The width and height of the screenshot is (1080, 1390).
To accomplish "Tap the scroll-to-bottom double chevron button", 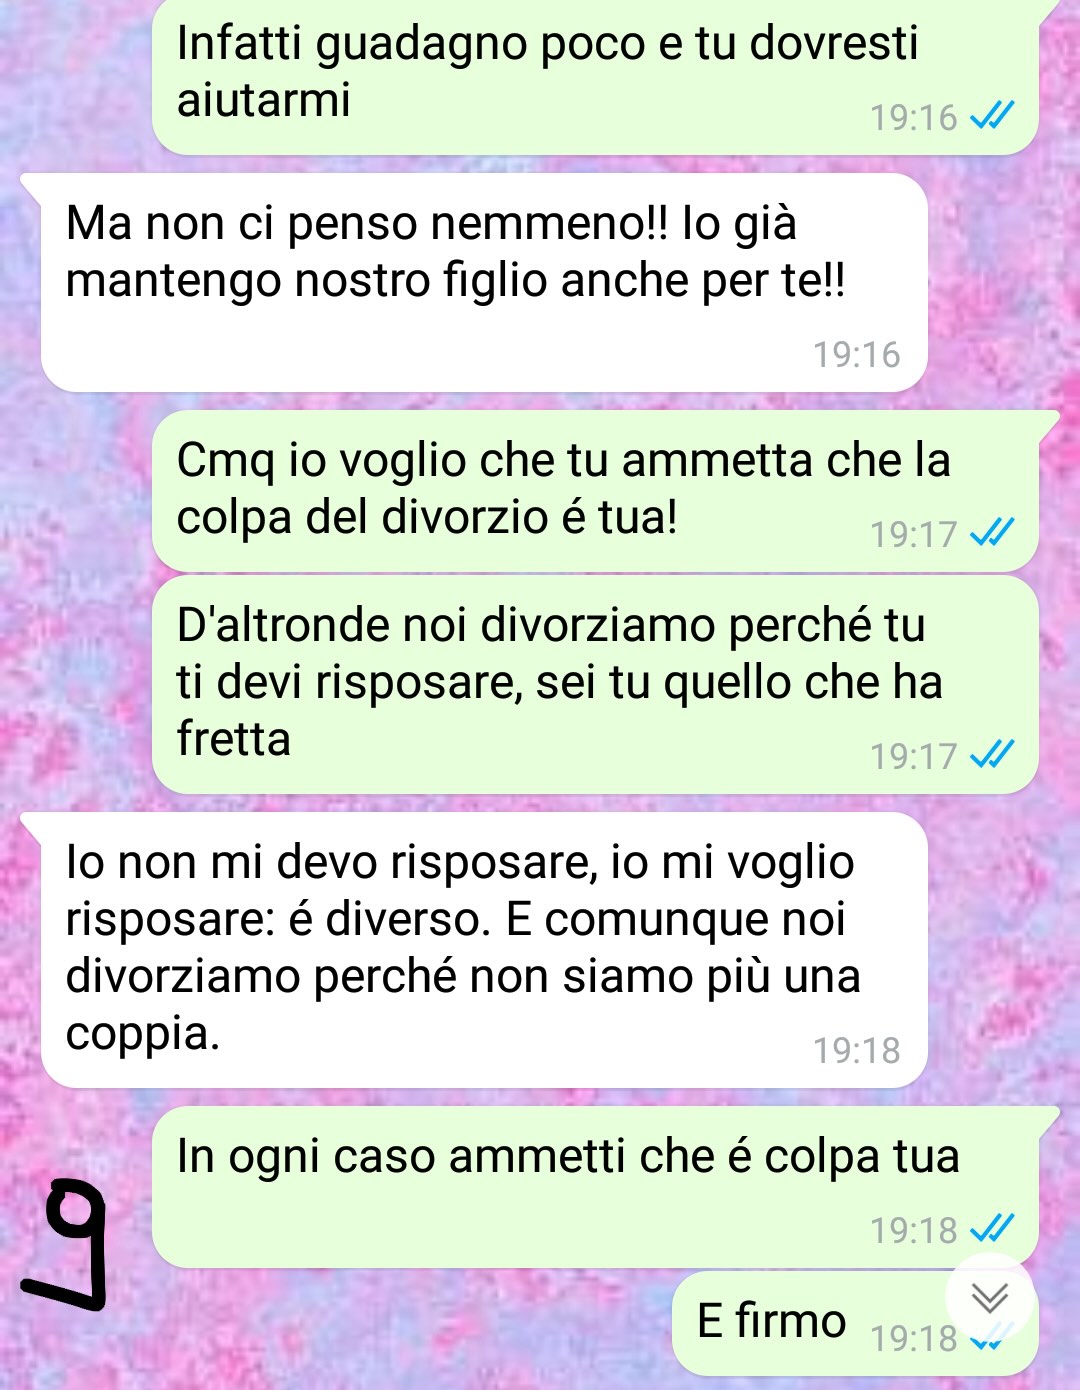I will (990, 1298).
